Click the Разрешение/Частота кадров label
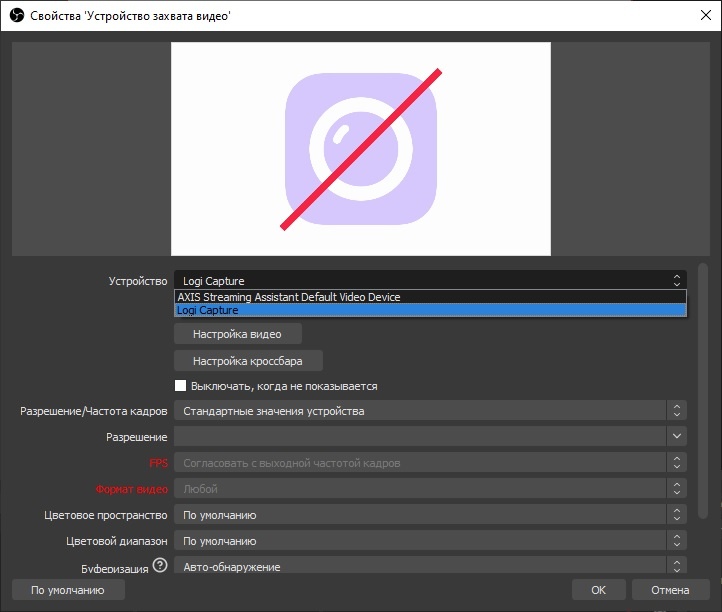Image resolution: width=722 pixels, height=612 pixels. (94, 411)
